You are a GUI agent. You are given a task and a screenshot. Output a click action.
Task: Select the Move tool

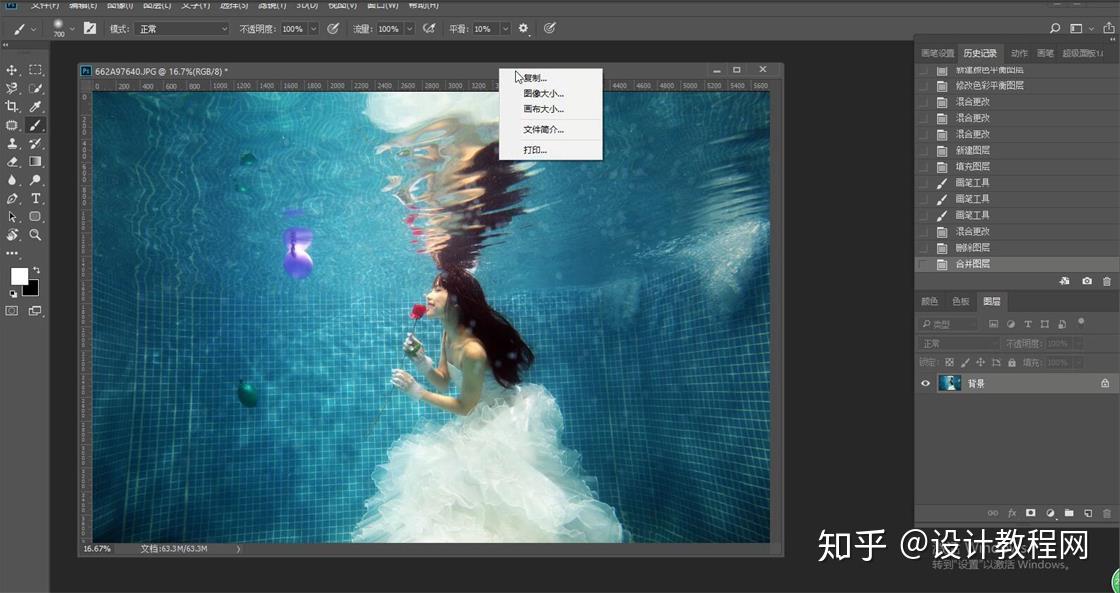[x=12, y=70]
